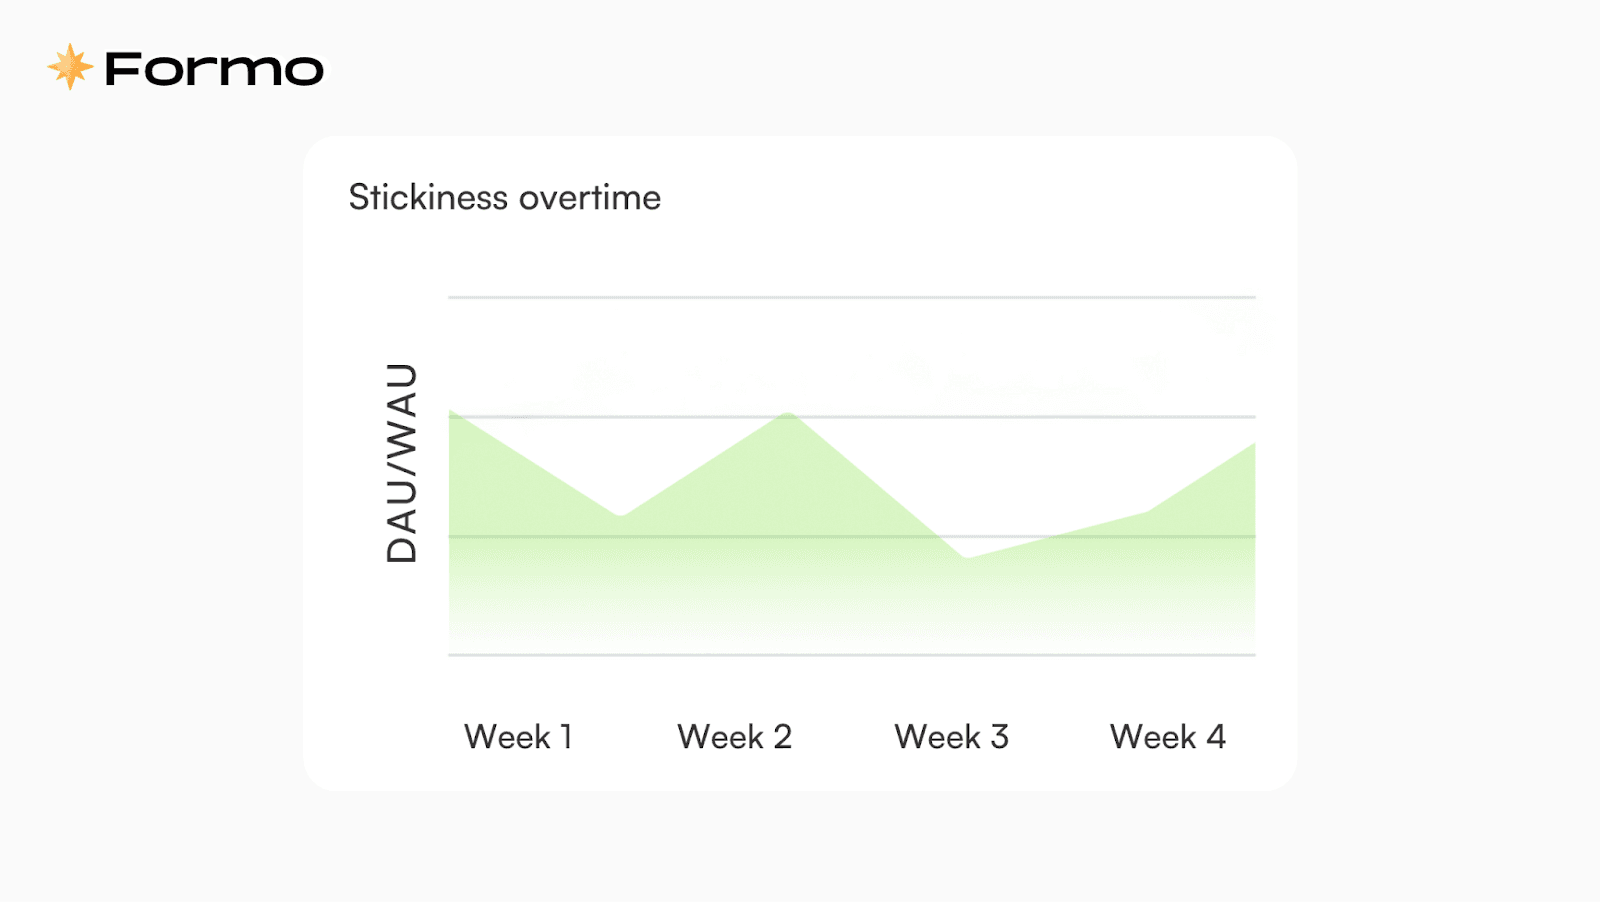Screen dimensions: 1600x902
Task: Select the Stickiness overtime chart title
Action: coord(504,197)
